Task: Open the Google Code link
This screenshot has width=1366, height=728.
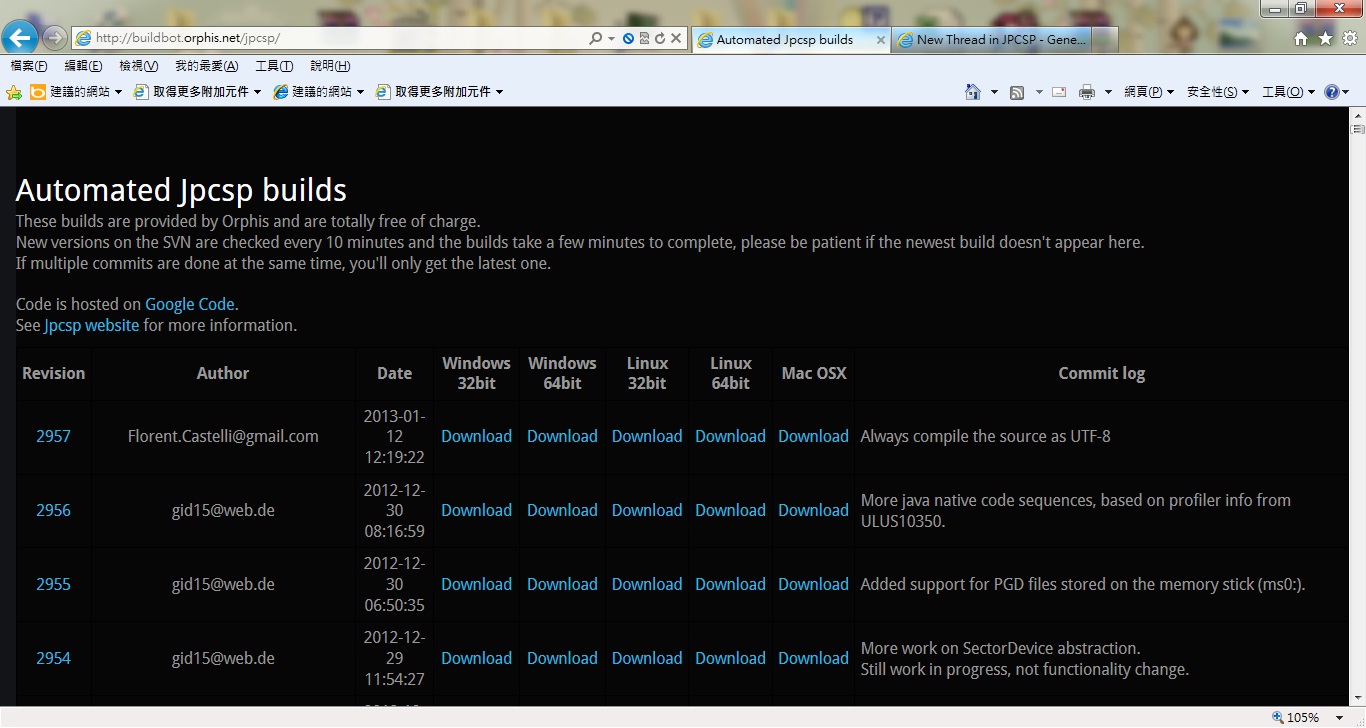Action: click(189, 304)
